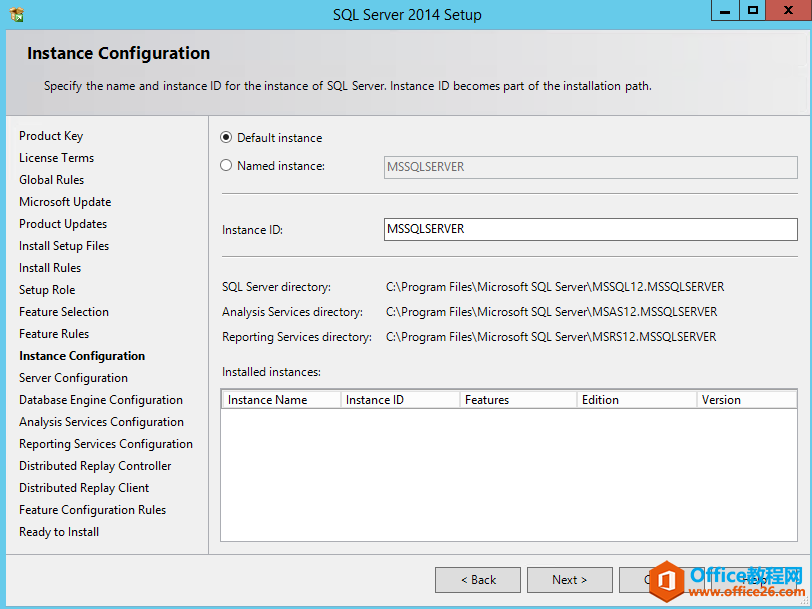The height and width of the screenshot is (609, 812).
Task: Select Setup Role step in sidebar
Action: [47, 290]
